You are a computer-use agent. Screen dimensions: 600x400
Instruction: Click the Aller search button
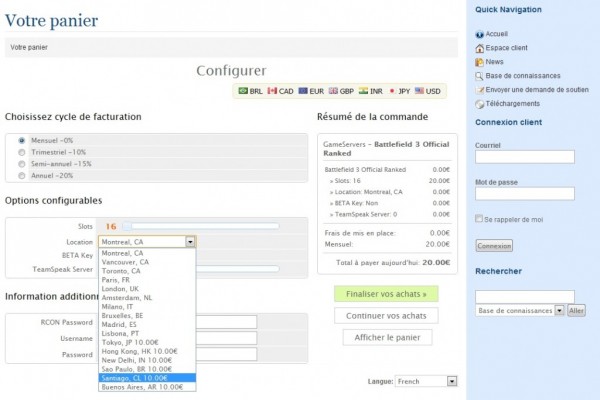tap(576, 310)
